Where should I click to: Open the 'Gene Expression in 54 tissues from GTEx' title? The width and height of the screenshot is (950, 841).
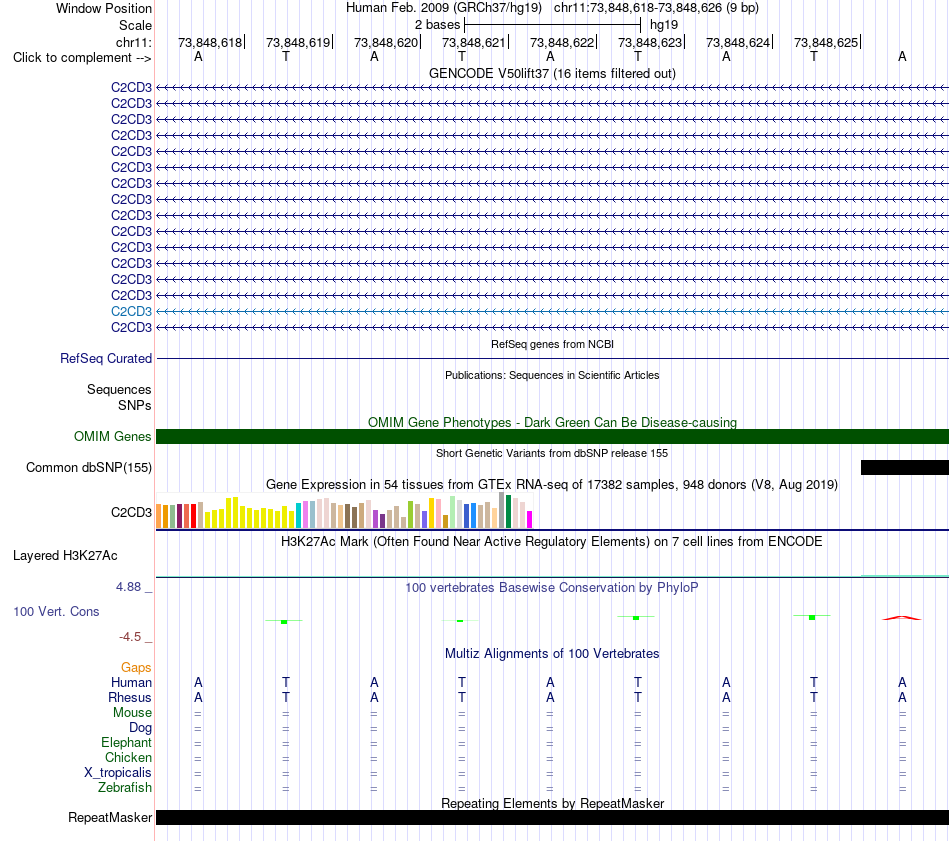click(x=552, y=485)
